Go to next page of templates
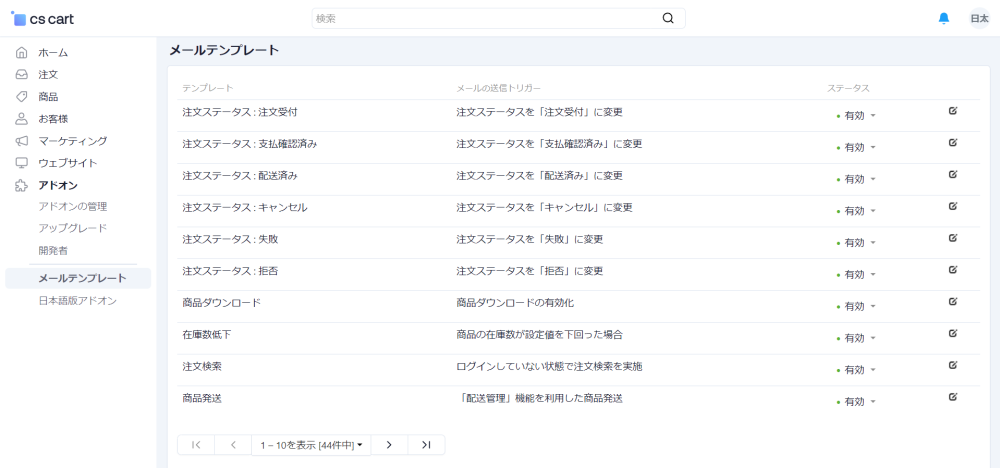This screenshot has height=468, width=1000. pos(389,444)
